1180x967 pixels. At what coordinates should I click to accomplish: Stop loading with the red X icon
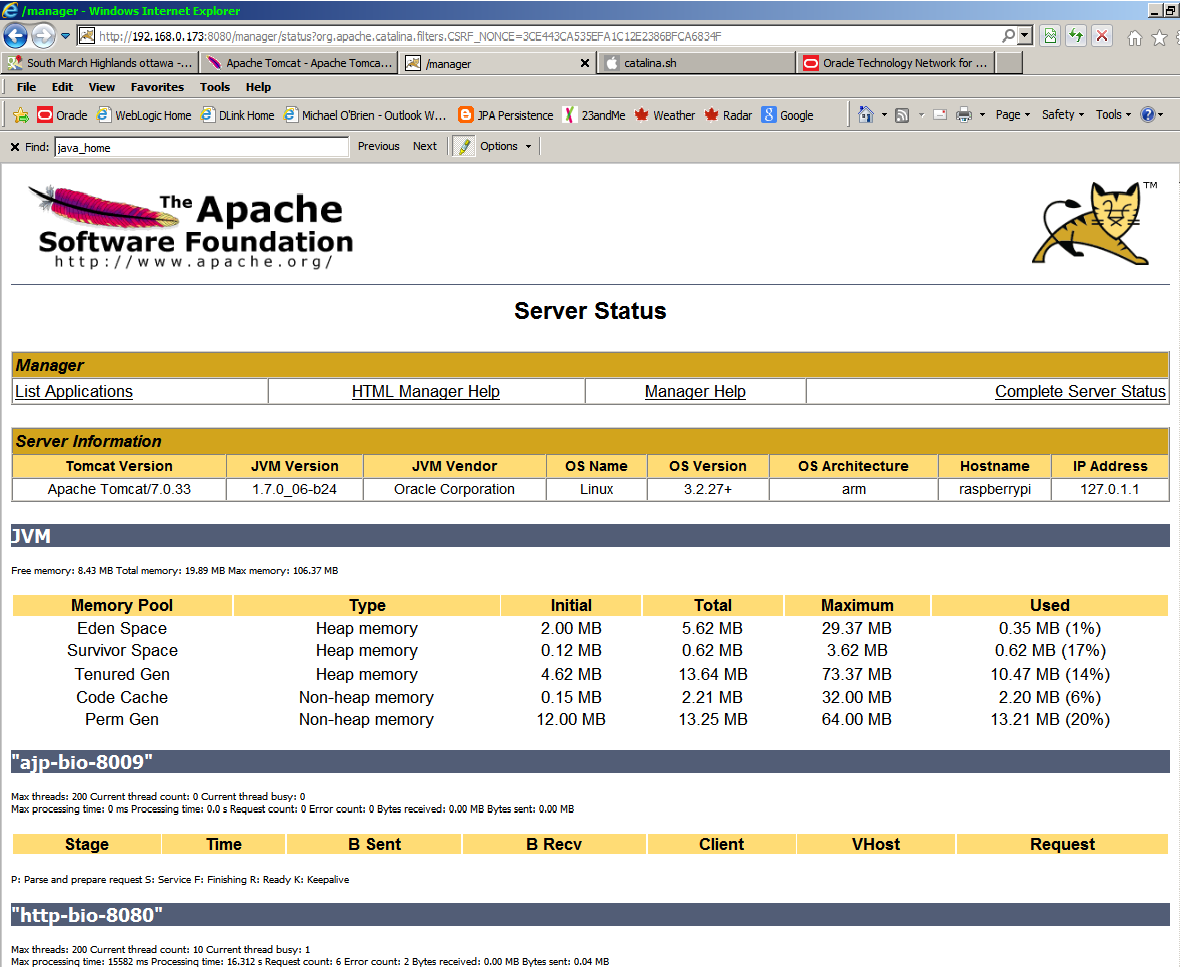click(1102, 35)
